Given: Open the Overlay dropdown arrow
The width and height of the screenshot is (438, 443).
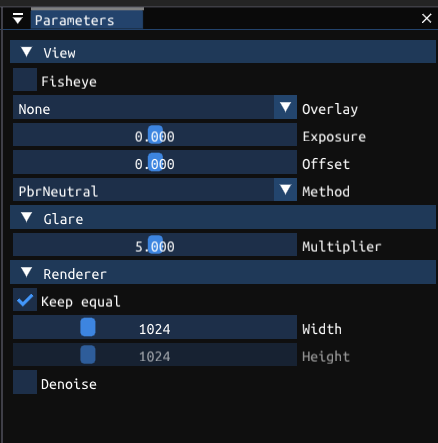Looking at the screenshot, I should [285, 107].
